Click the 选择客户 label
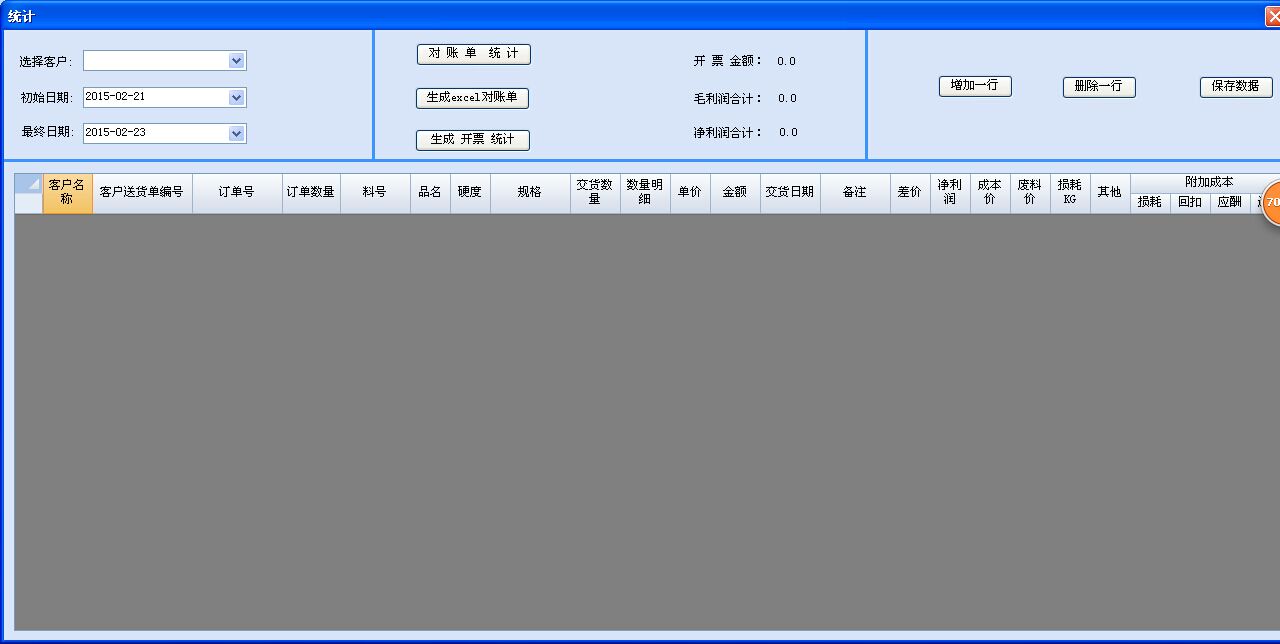 tap(46, 62)
